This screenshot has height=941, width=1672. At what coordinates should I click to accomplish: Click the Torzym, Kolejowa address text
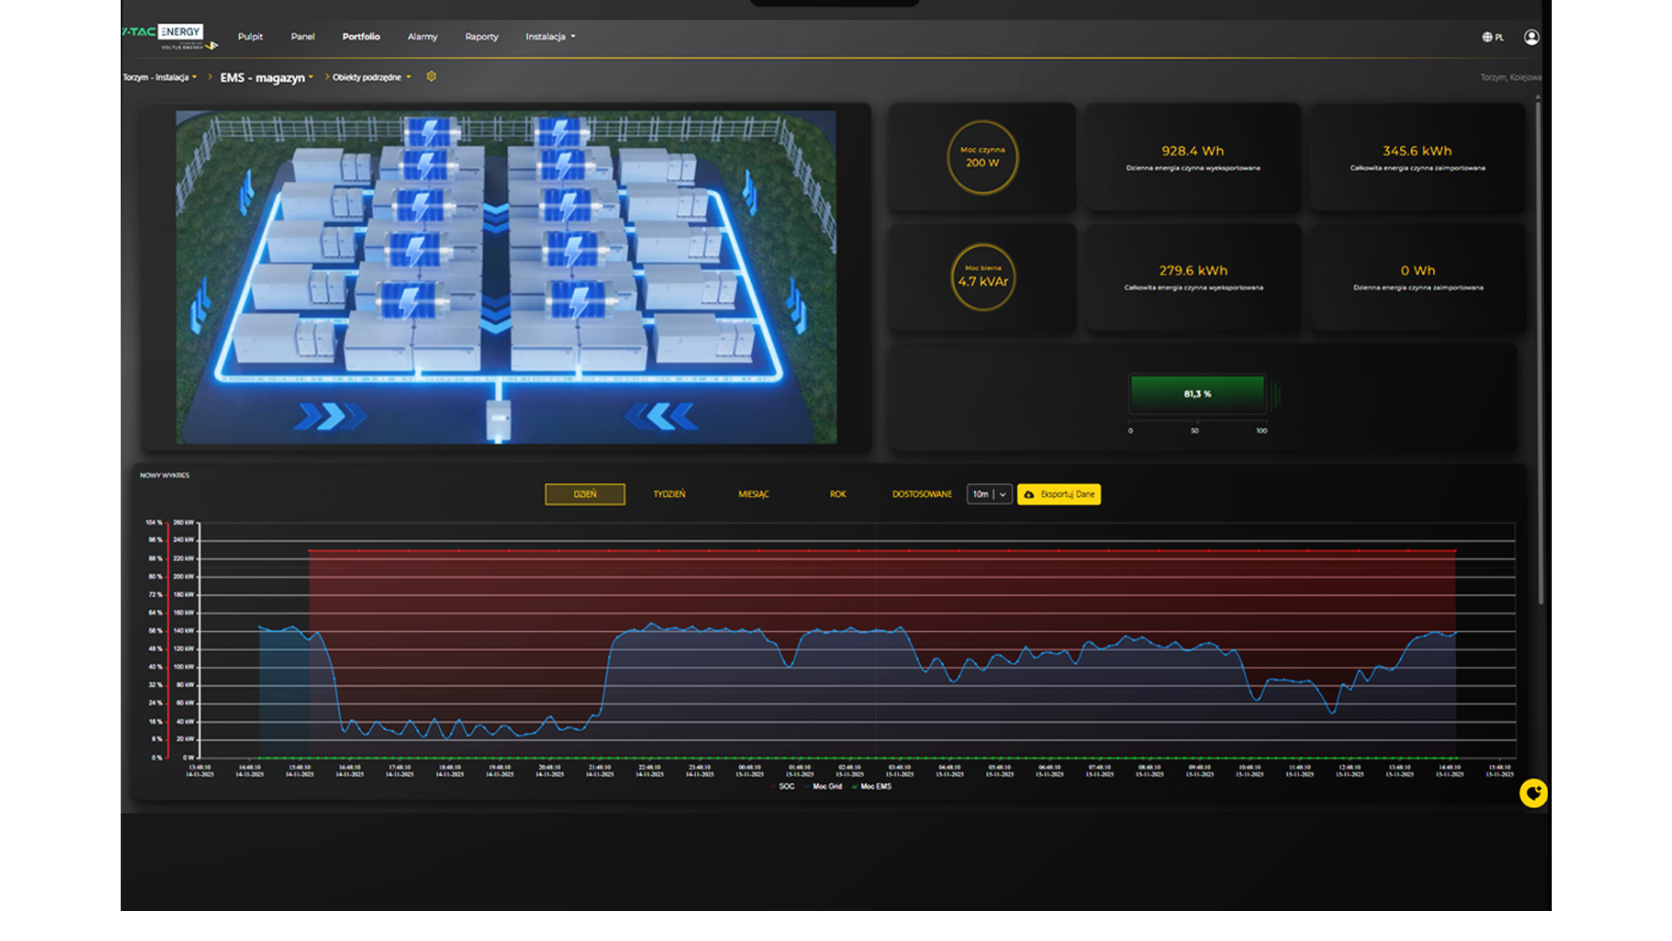(1510, 77)
